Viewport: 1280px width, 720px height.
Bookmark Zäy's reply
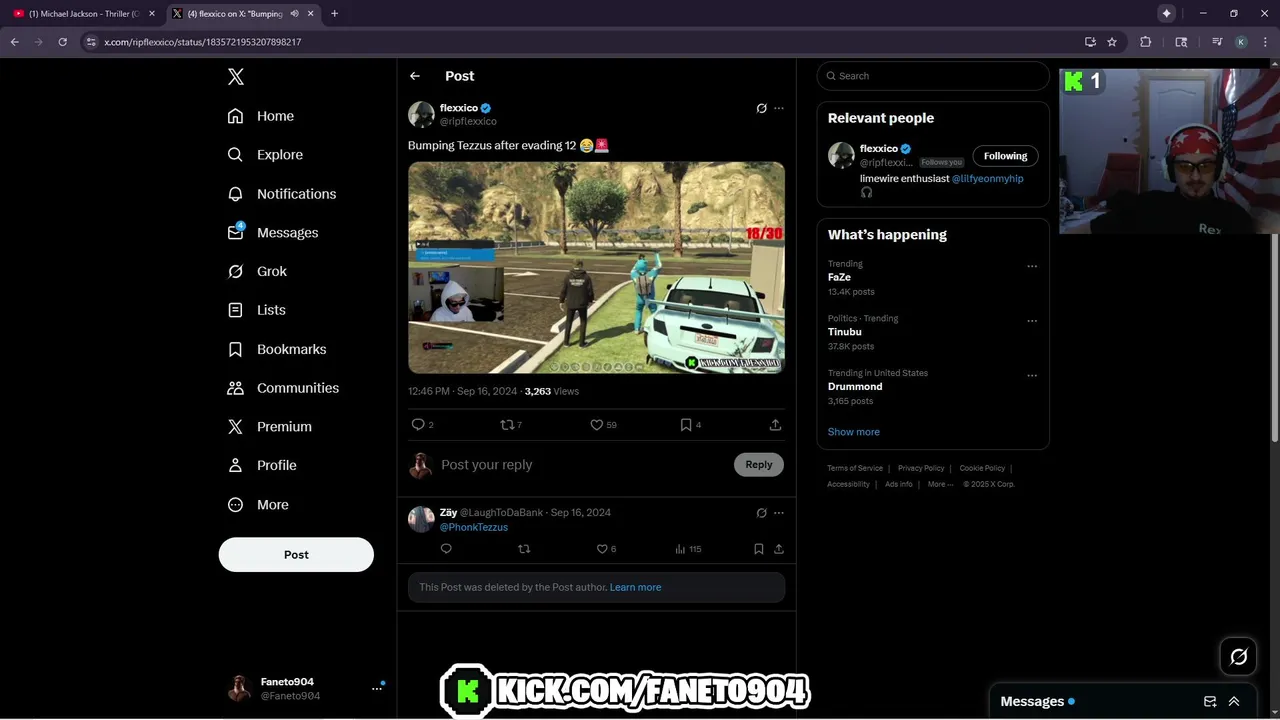pyautogui.click(x=758, y=549)
